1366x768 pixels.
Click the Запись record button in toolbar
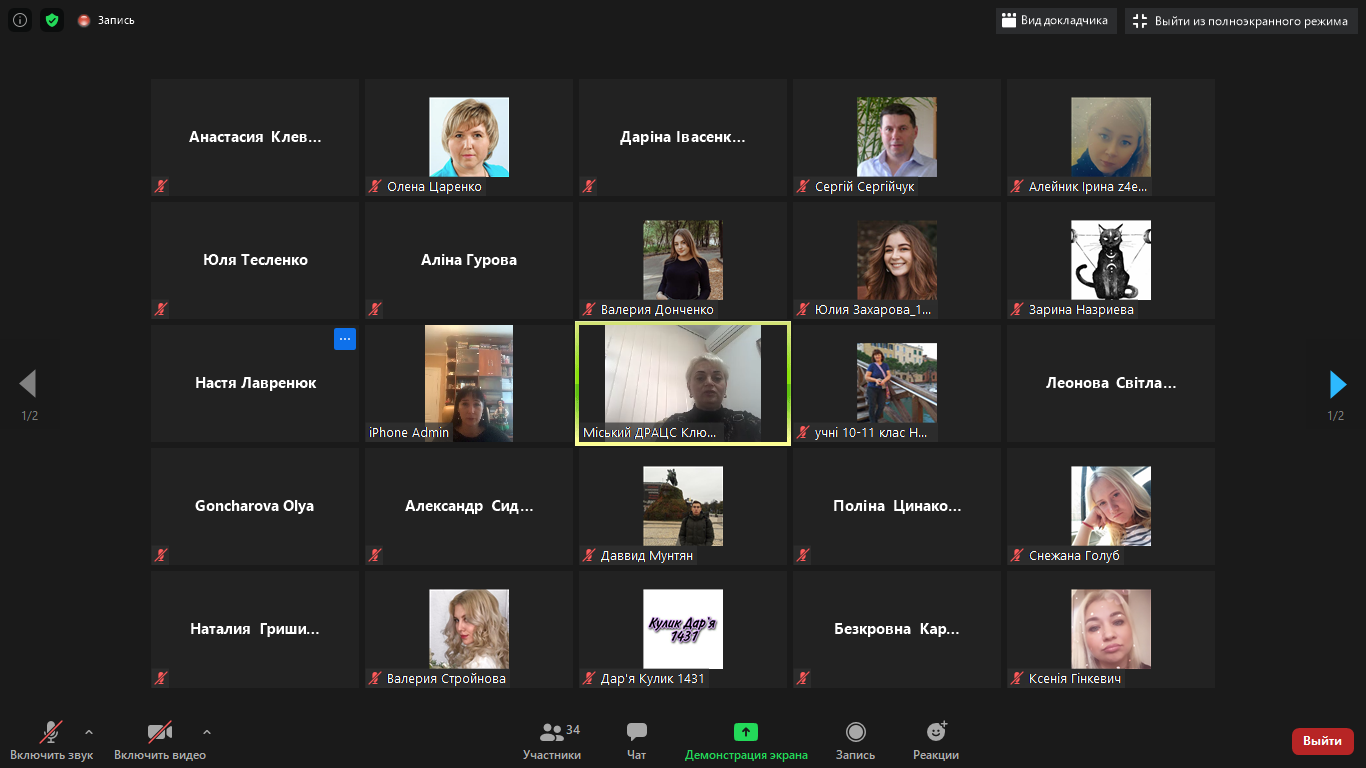855,742
